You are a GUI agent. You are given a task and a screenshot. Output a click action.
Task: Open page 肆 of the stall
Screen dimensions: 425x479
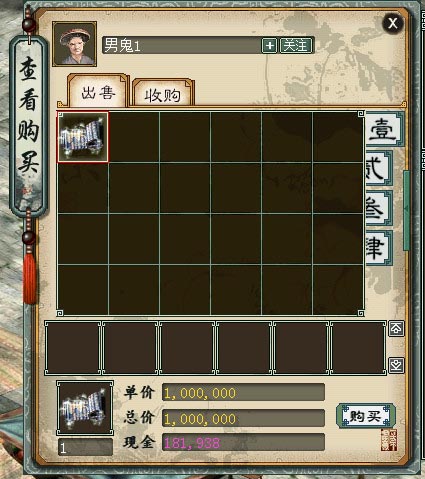tap(378, 248)
